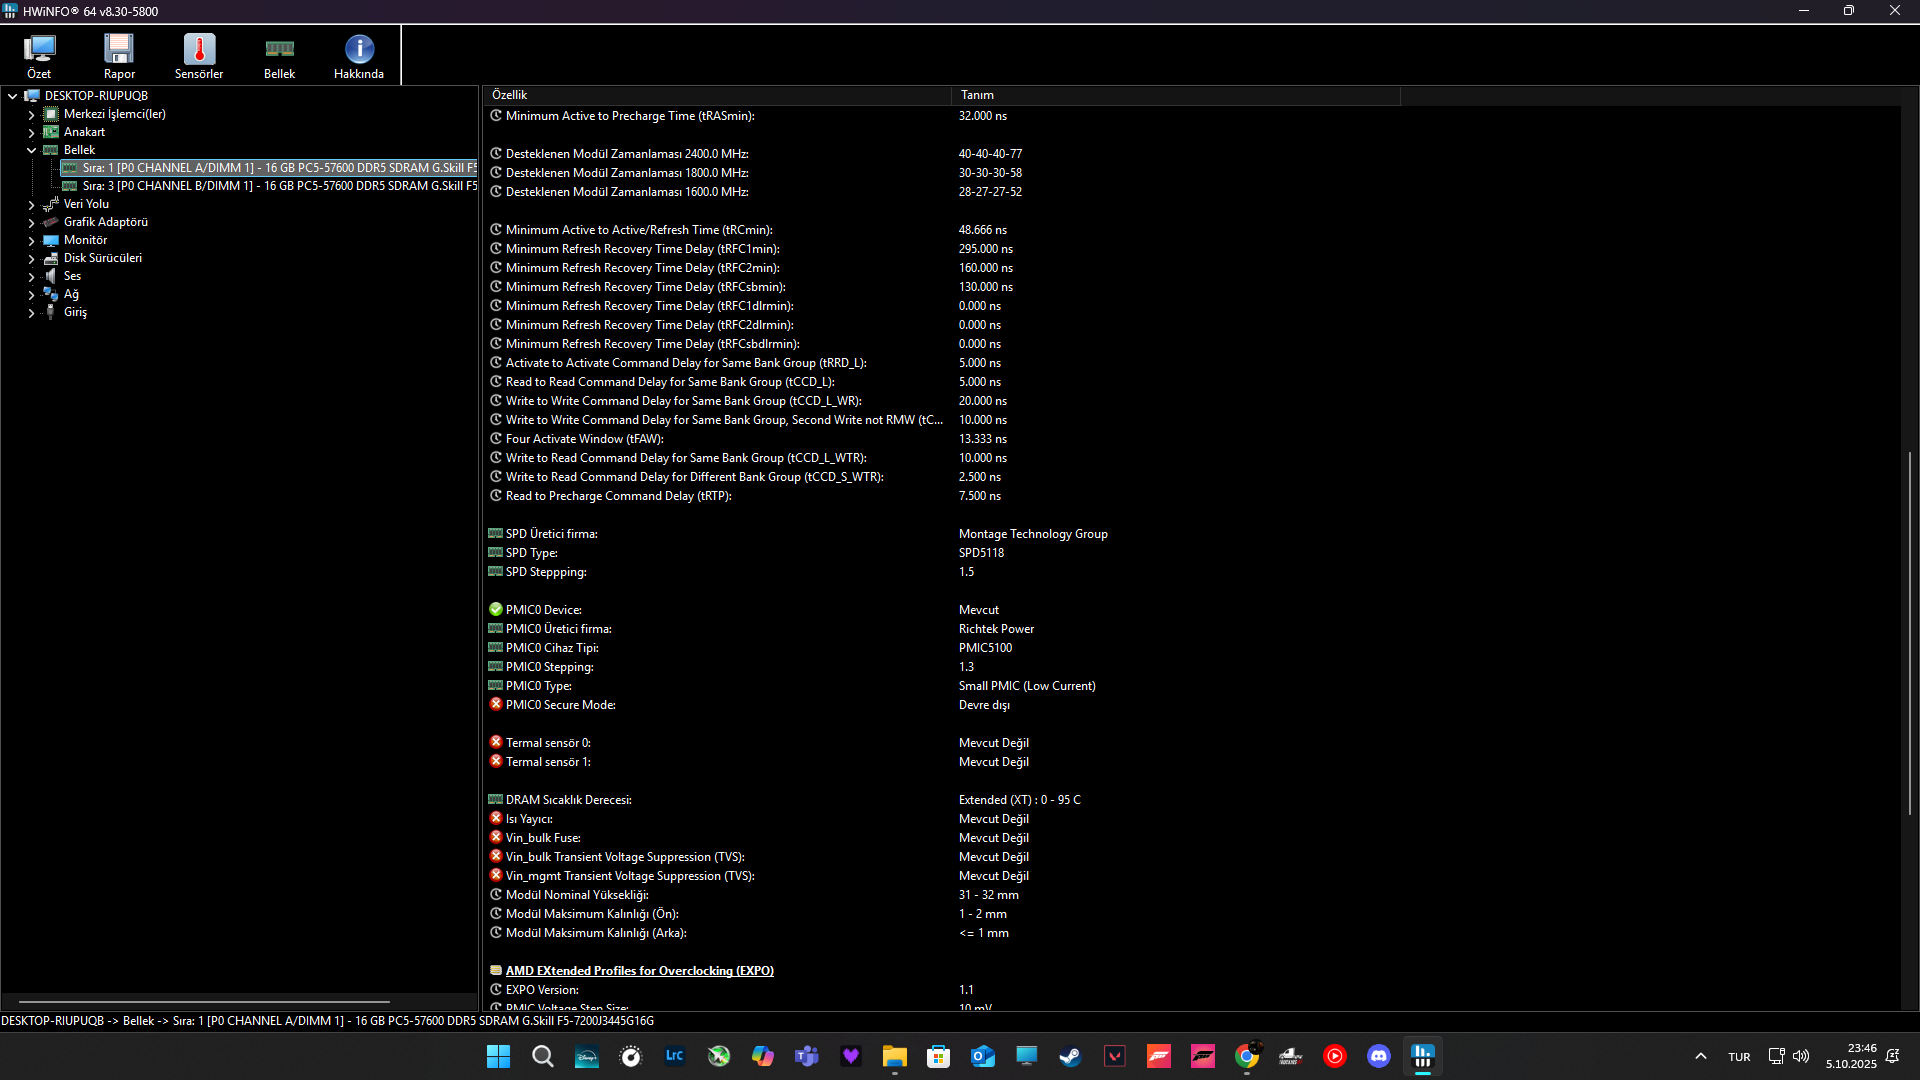Click the PMIC0 Secure Mode row

[1192, 705]
